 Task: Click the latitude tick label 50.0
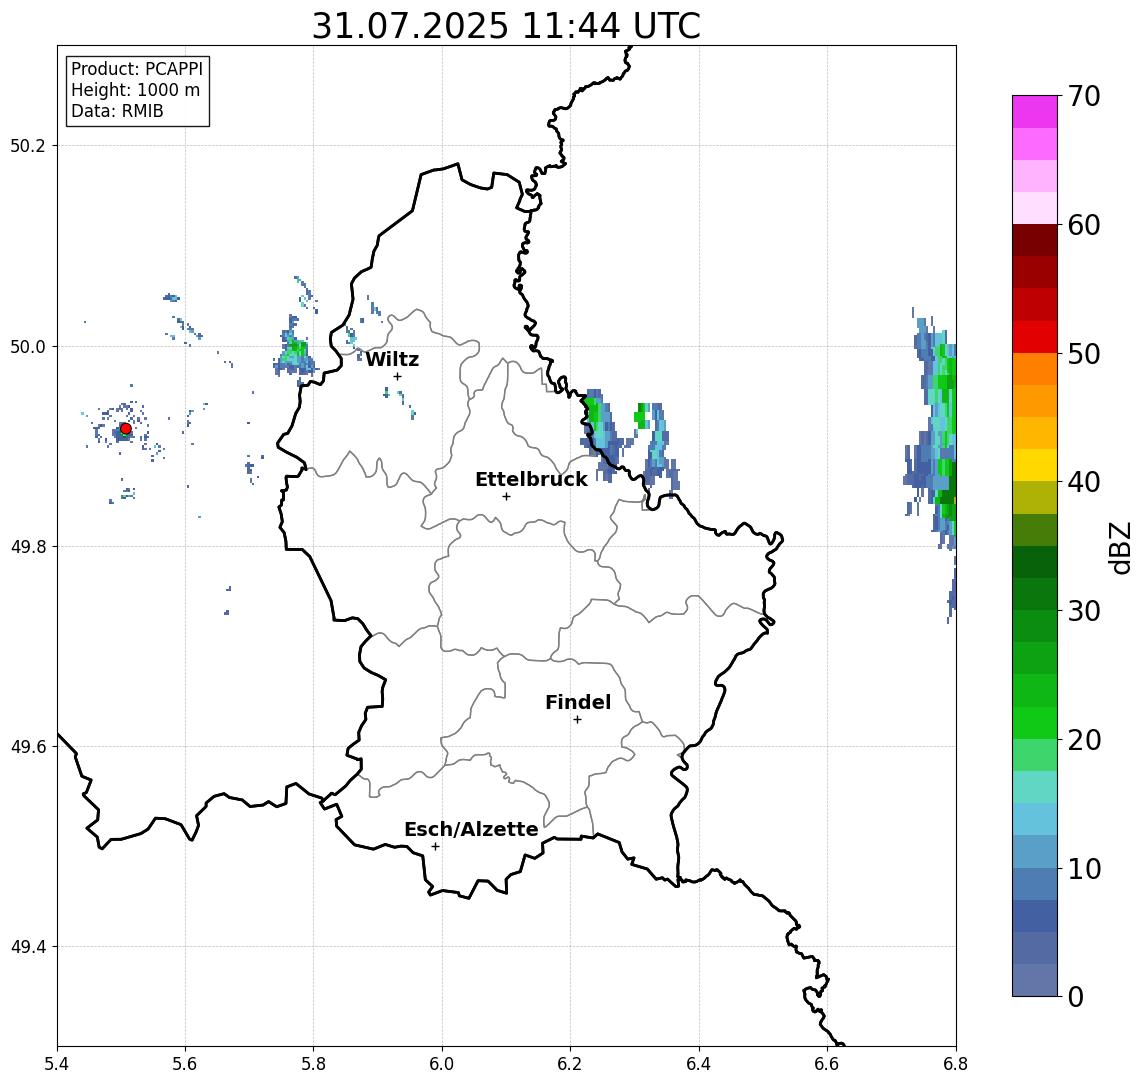pos(28,346)
